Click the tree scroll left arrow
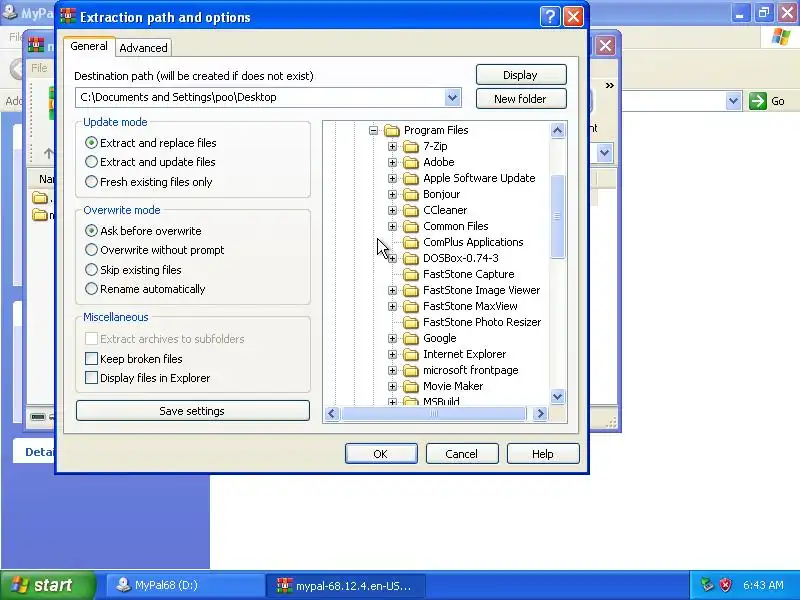This screenshot has width=800, height=600. (x=332, y=413)
